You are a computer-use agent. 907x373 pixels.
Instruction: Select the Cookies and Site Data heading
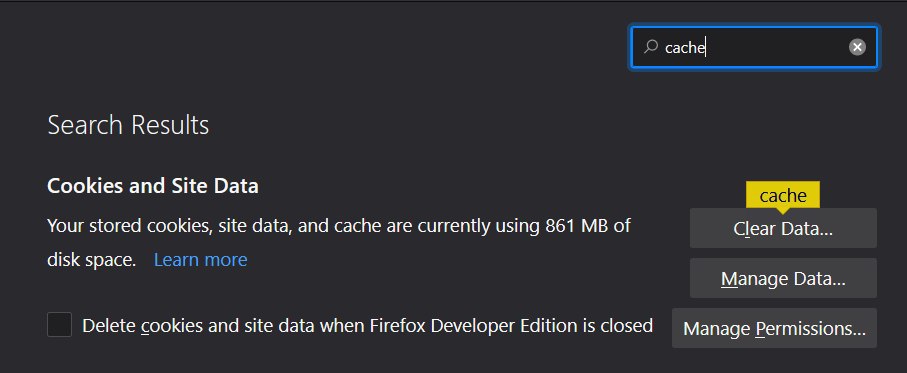pos(153,186)
